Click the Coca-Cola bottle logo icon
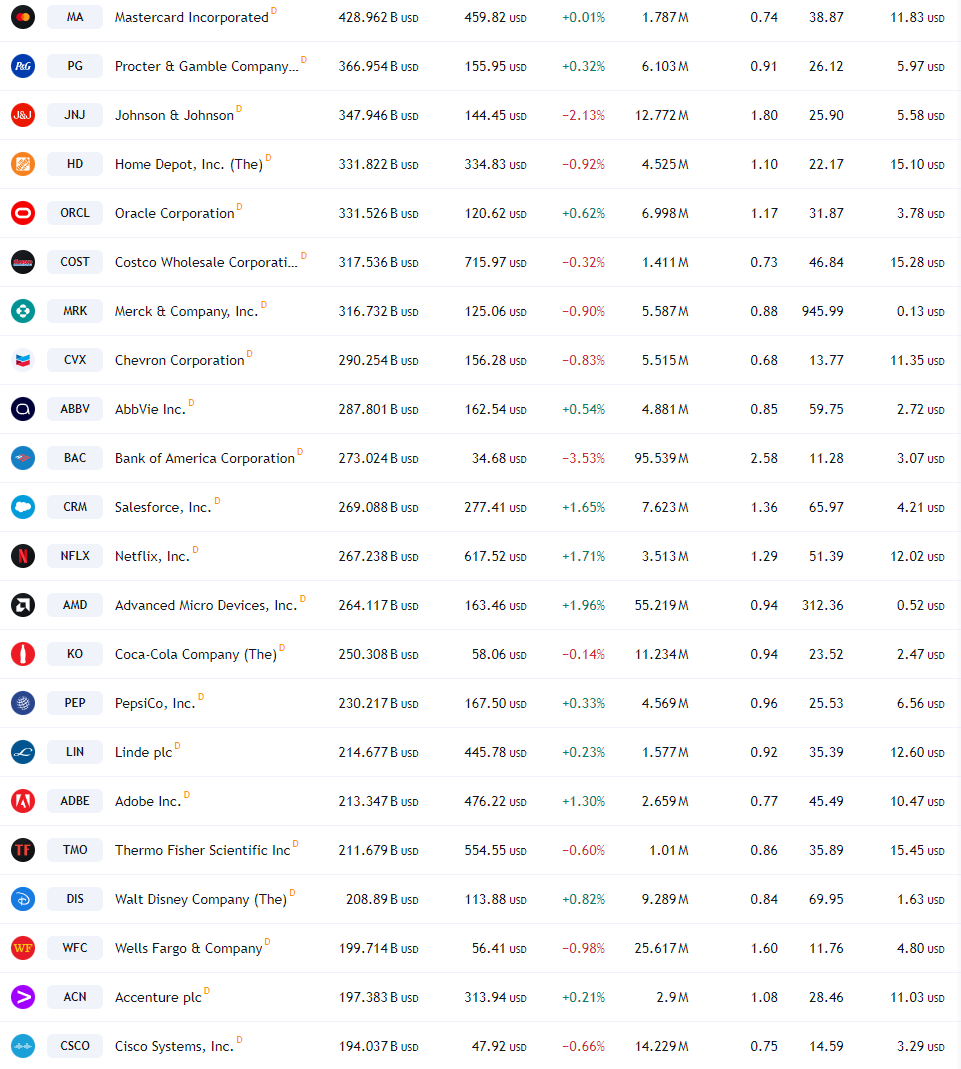Screen dimensions: 961x1069 23,654
